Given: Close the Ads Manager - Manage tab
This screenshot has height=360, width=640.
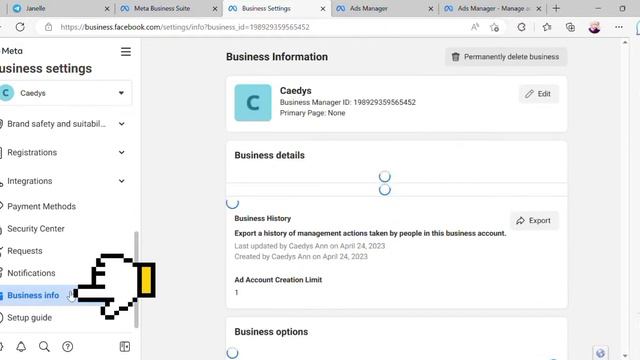Looking at the screenshot, I should pos(539,9).
